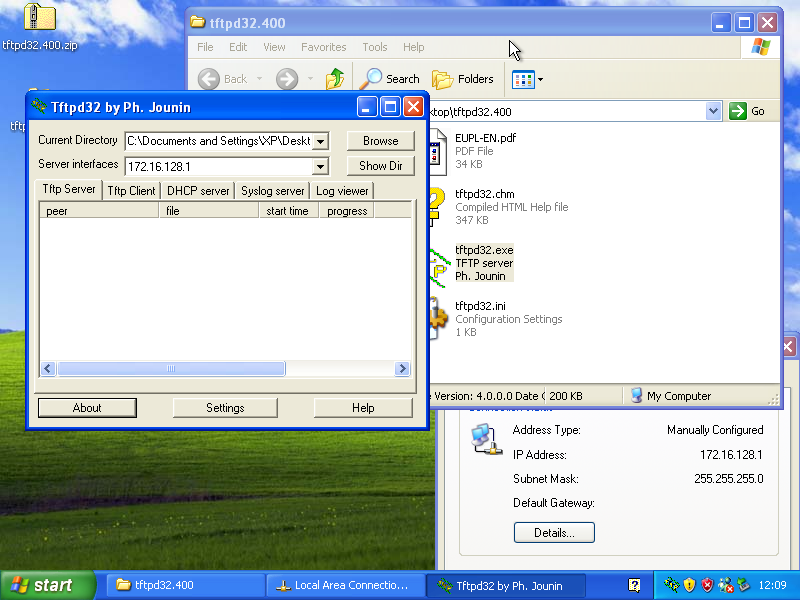Open the Favorites menu
The width and height of the screenshot is (800, 600).
click(x=323, y=47)
